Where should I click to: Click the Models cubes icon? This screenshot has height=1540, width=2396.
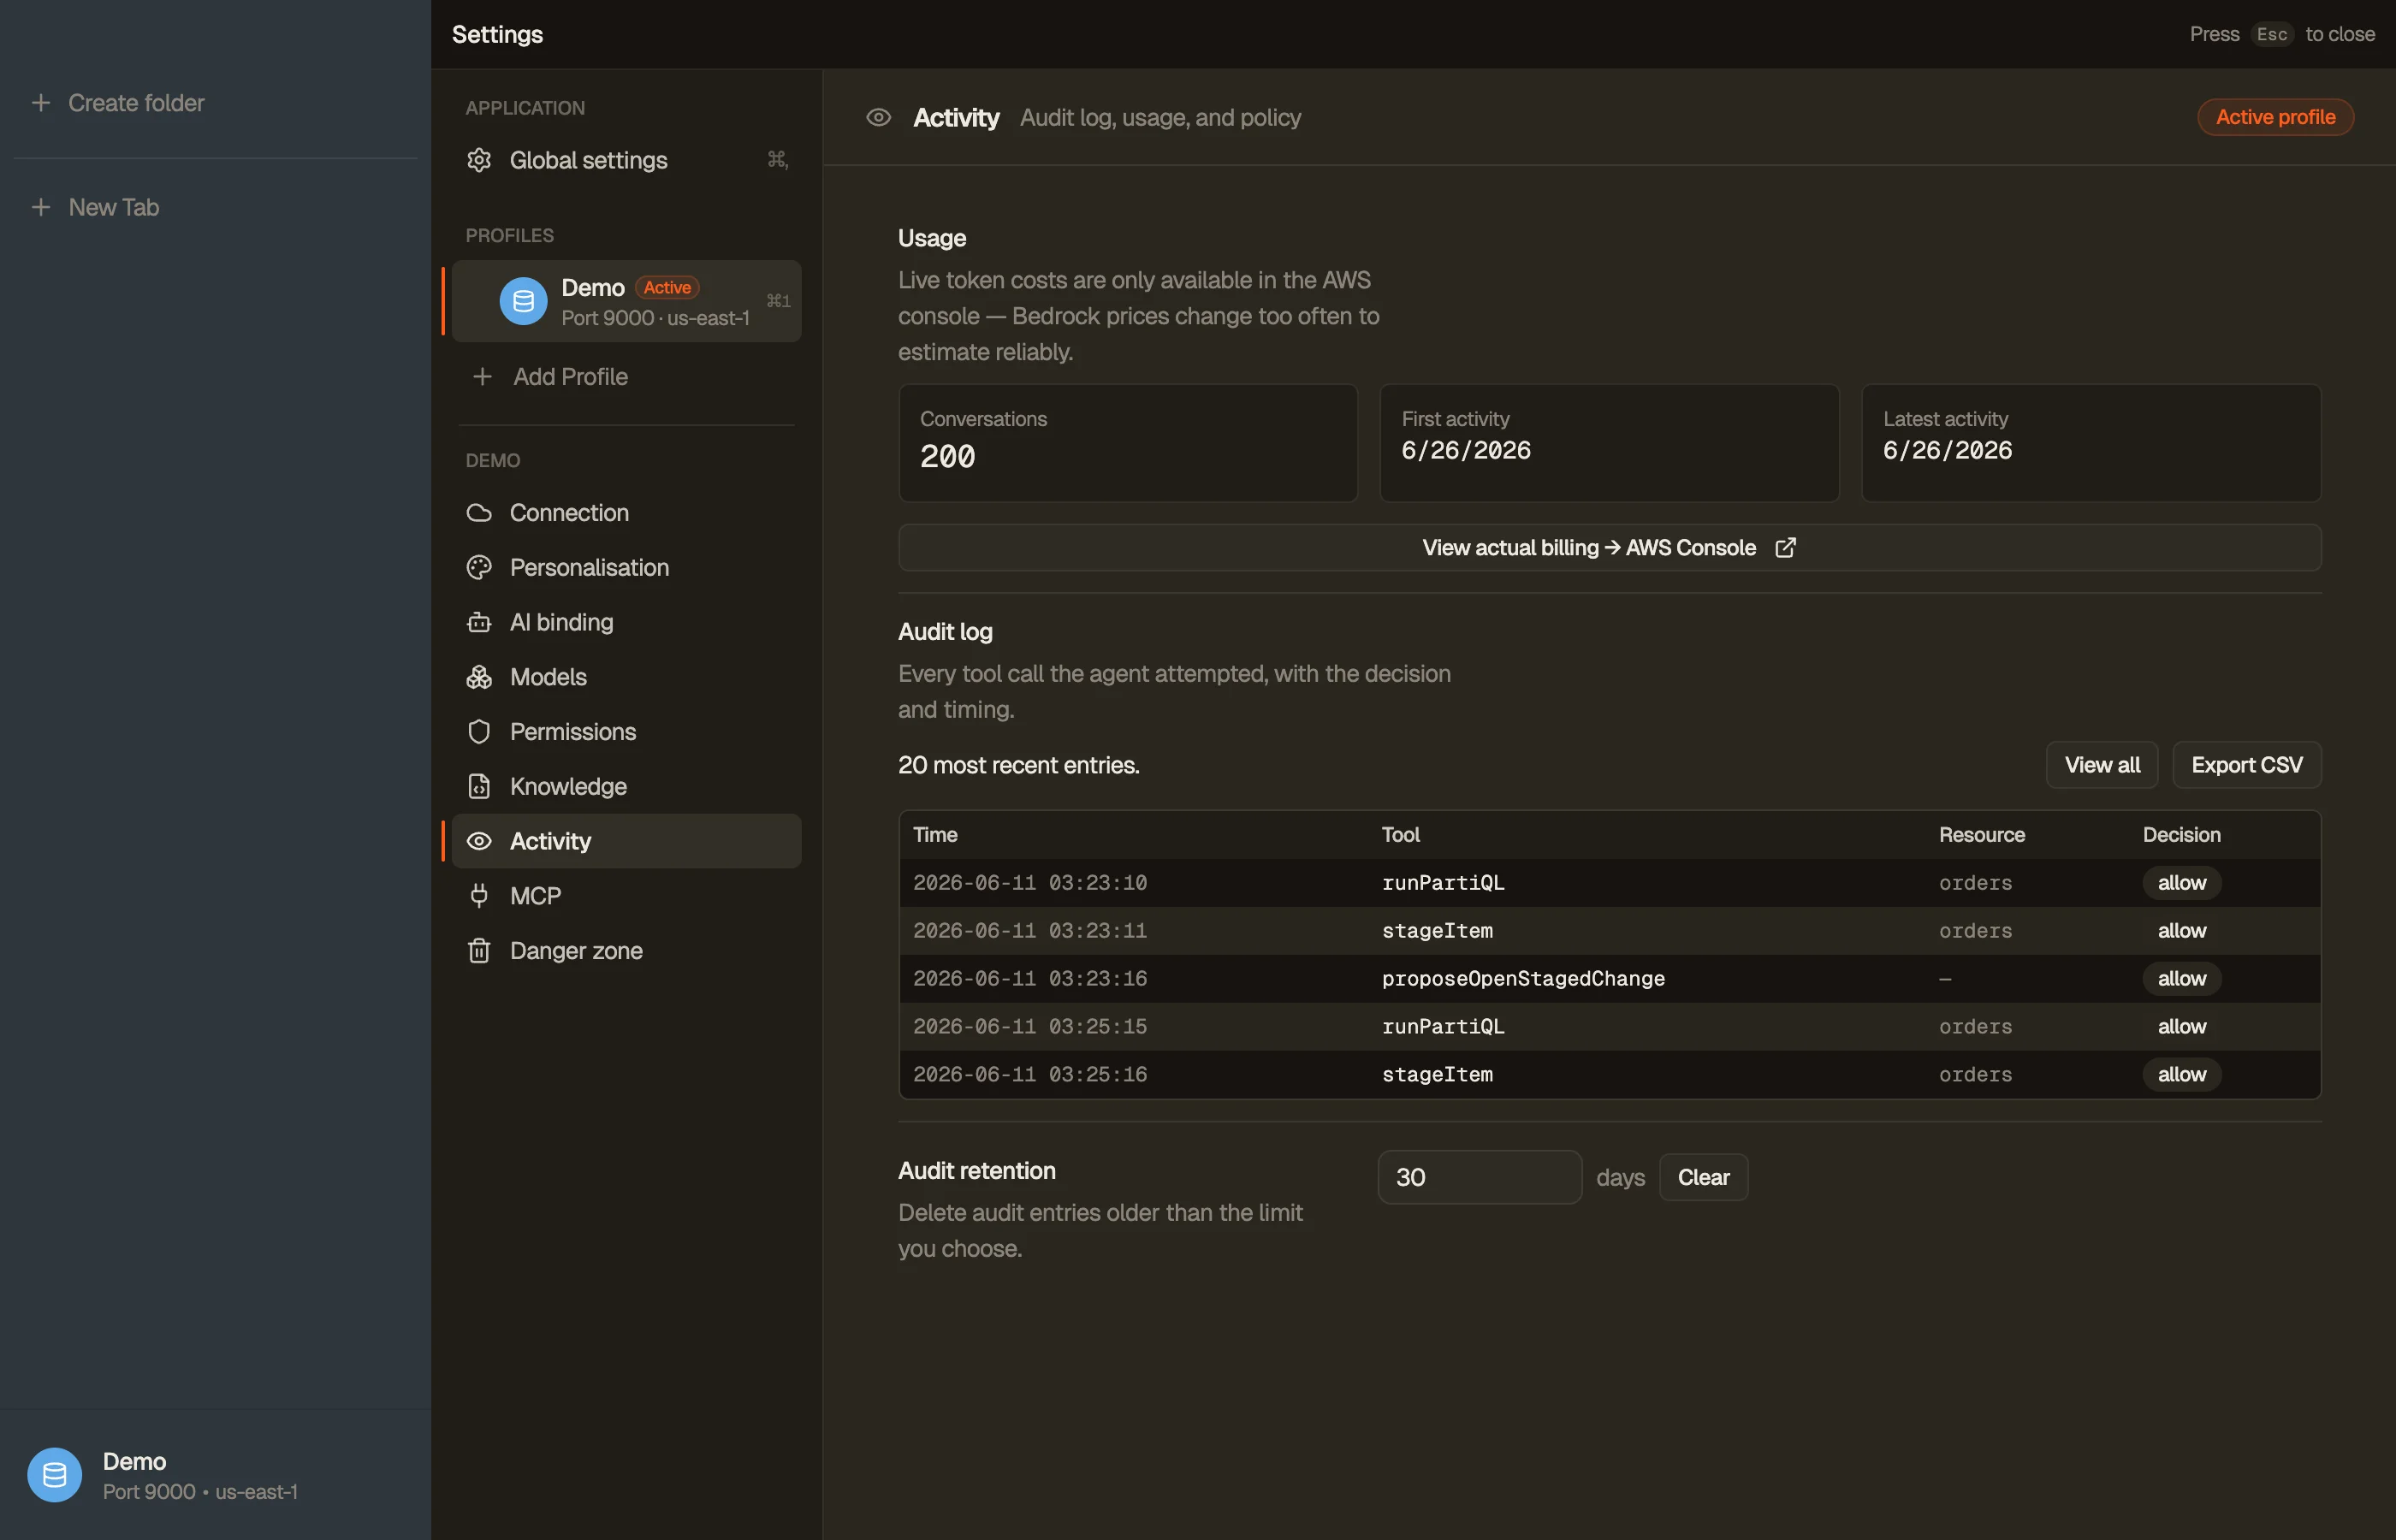click(x=479, y=677)
